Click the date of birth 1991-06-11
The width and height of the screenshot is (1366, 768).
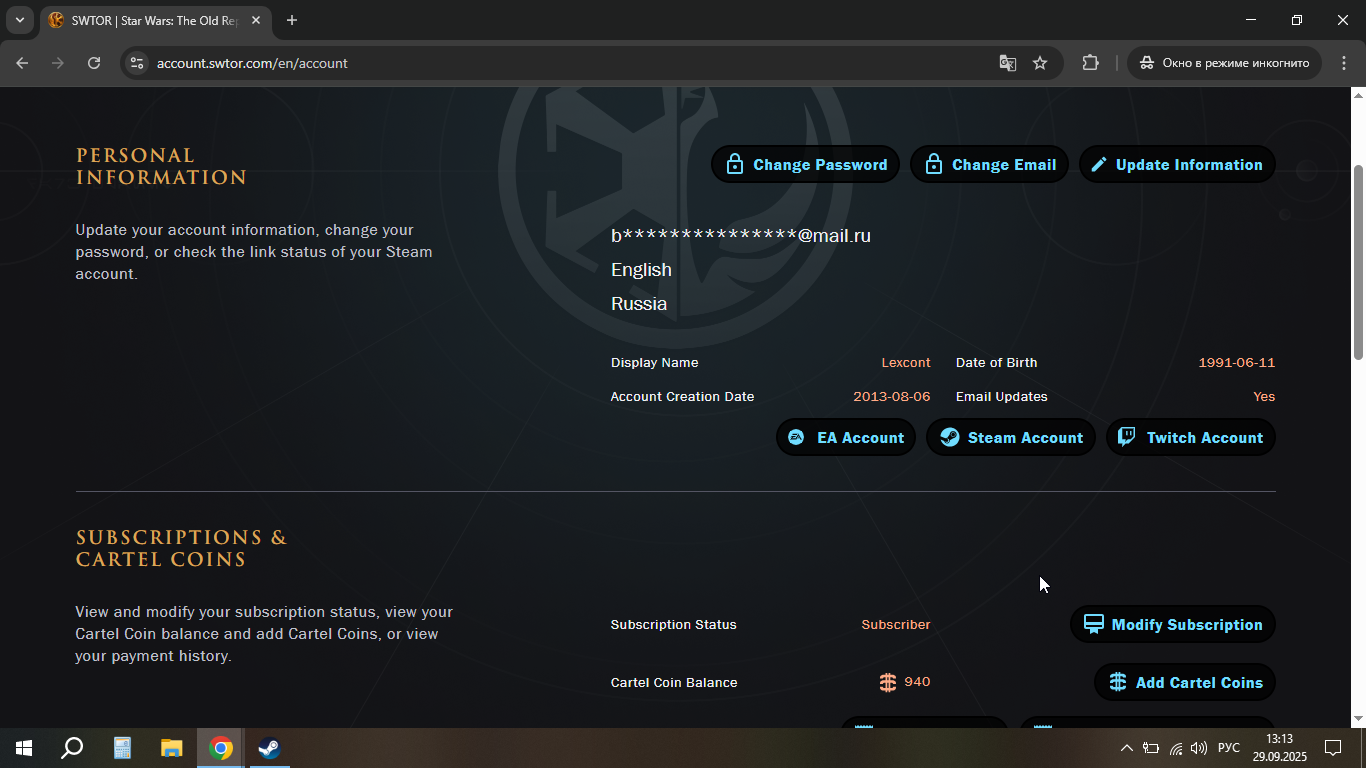click(x=1237, y=363)
